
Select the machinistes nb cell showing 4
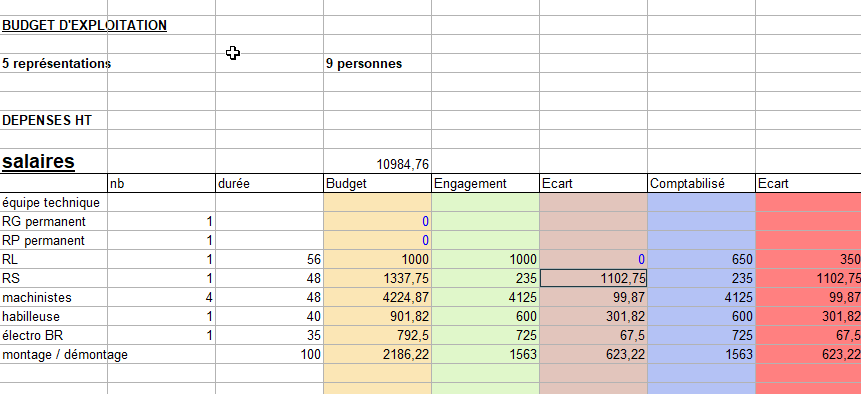coord(161,297)
